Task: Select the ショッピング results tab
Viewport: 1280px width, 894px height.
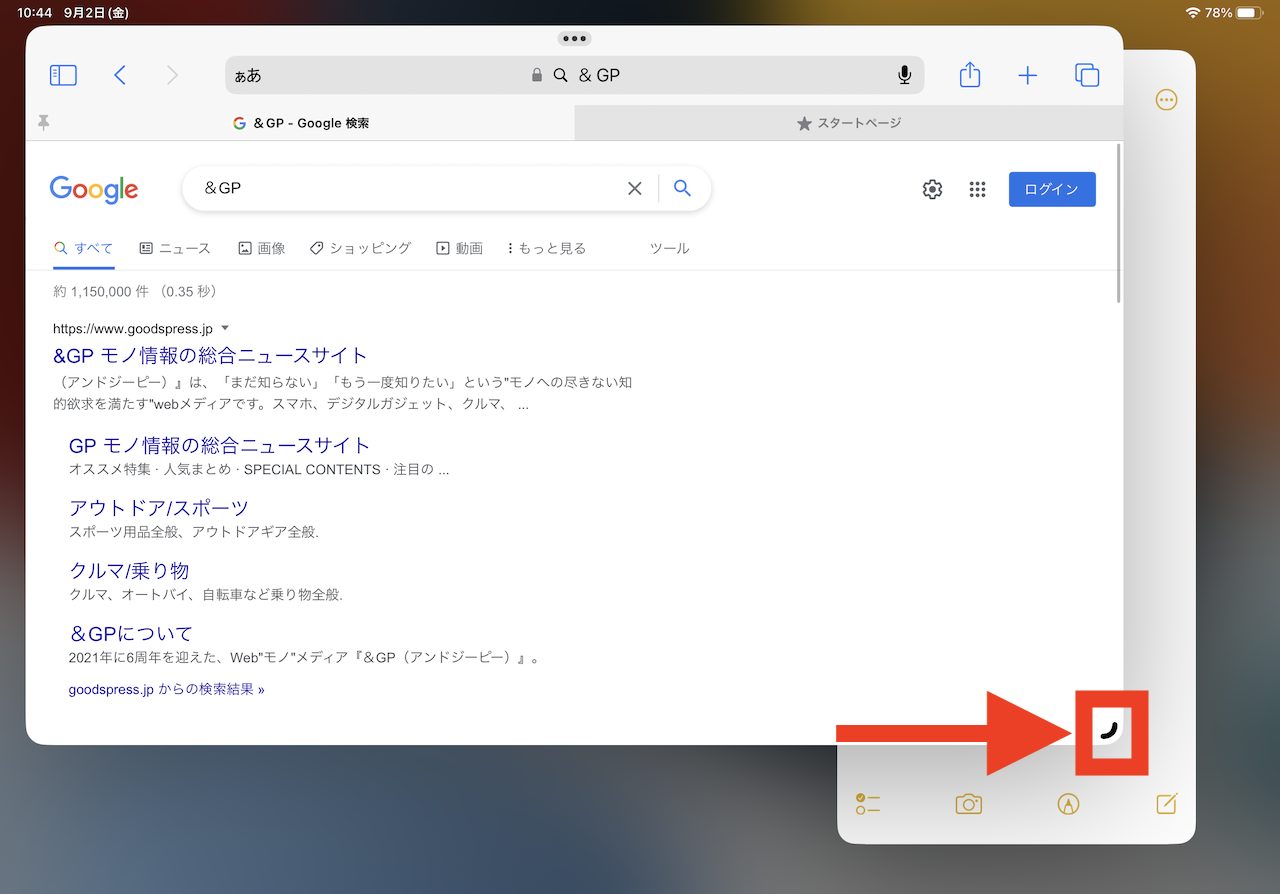Action: [x=360, y=248]
